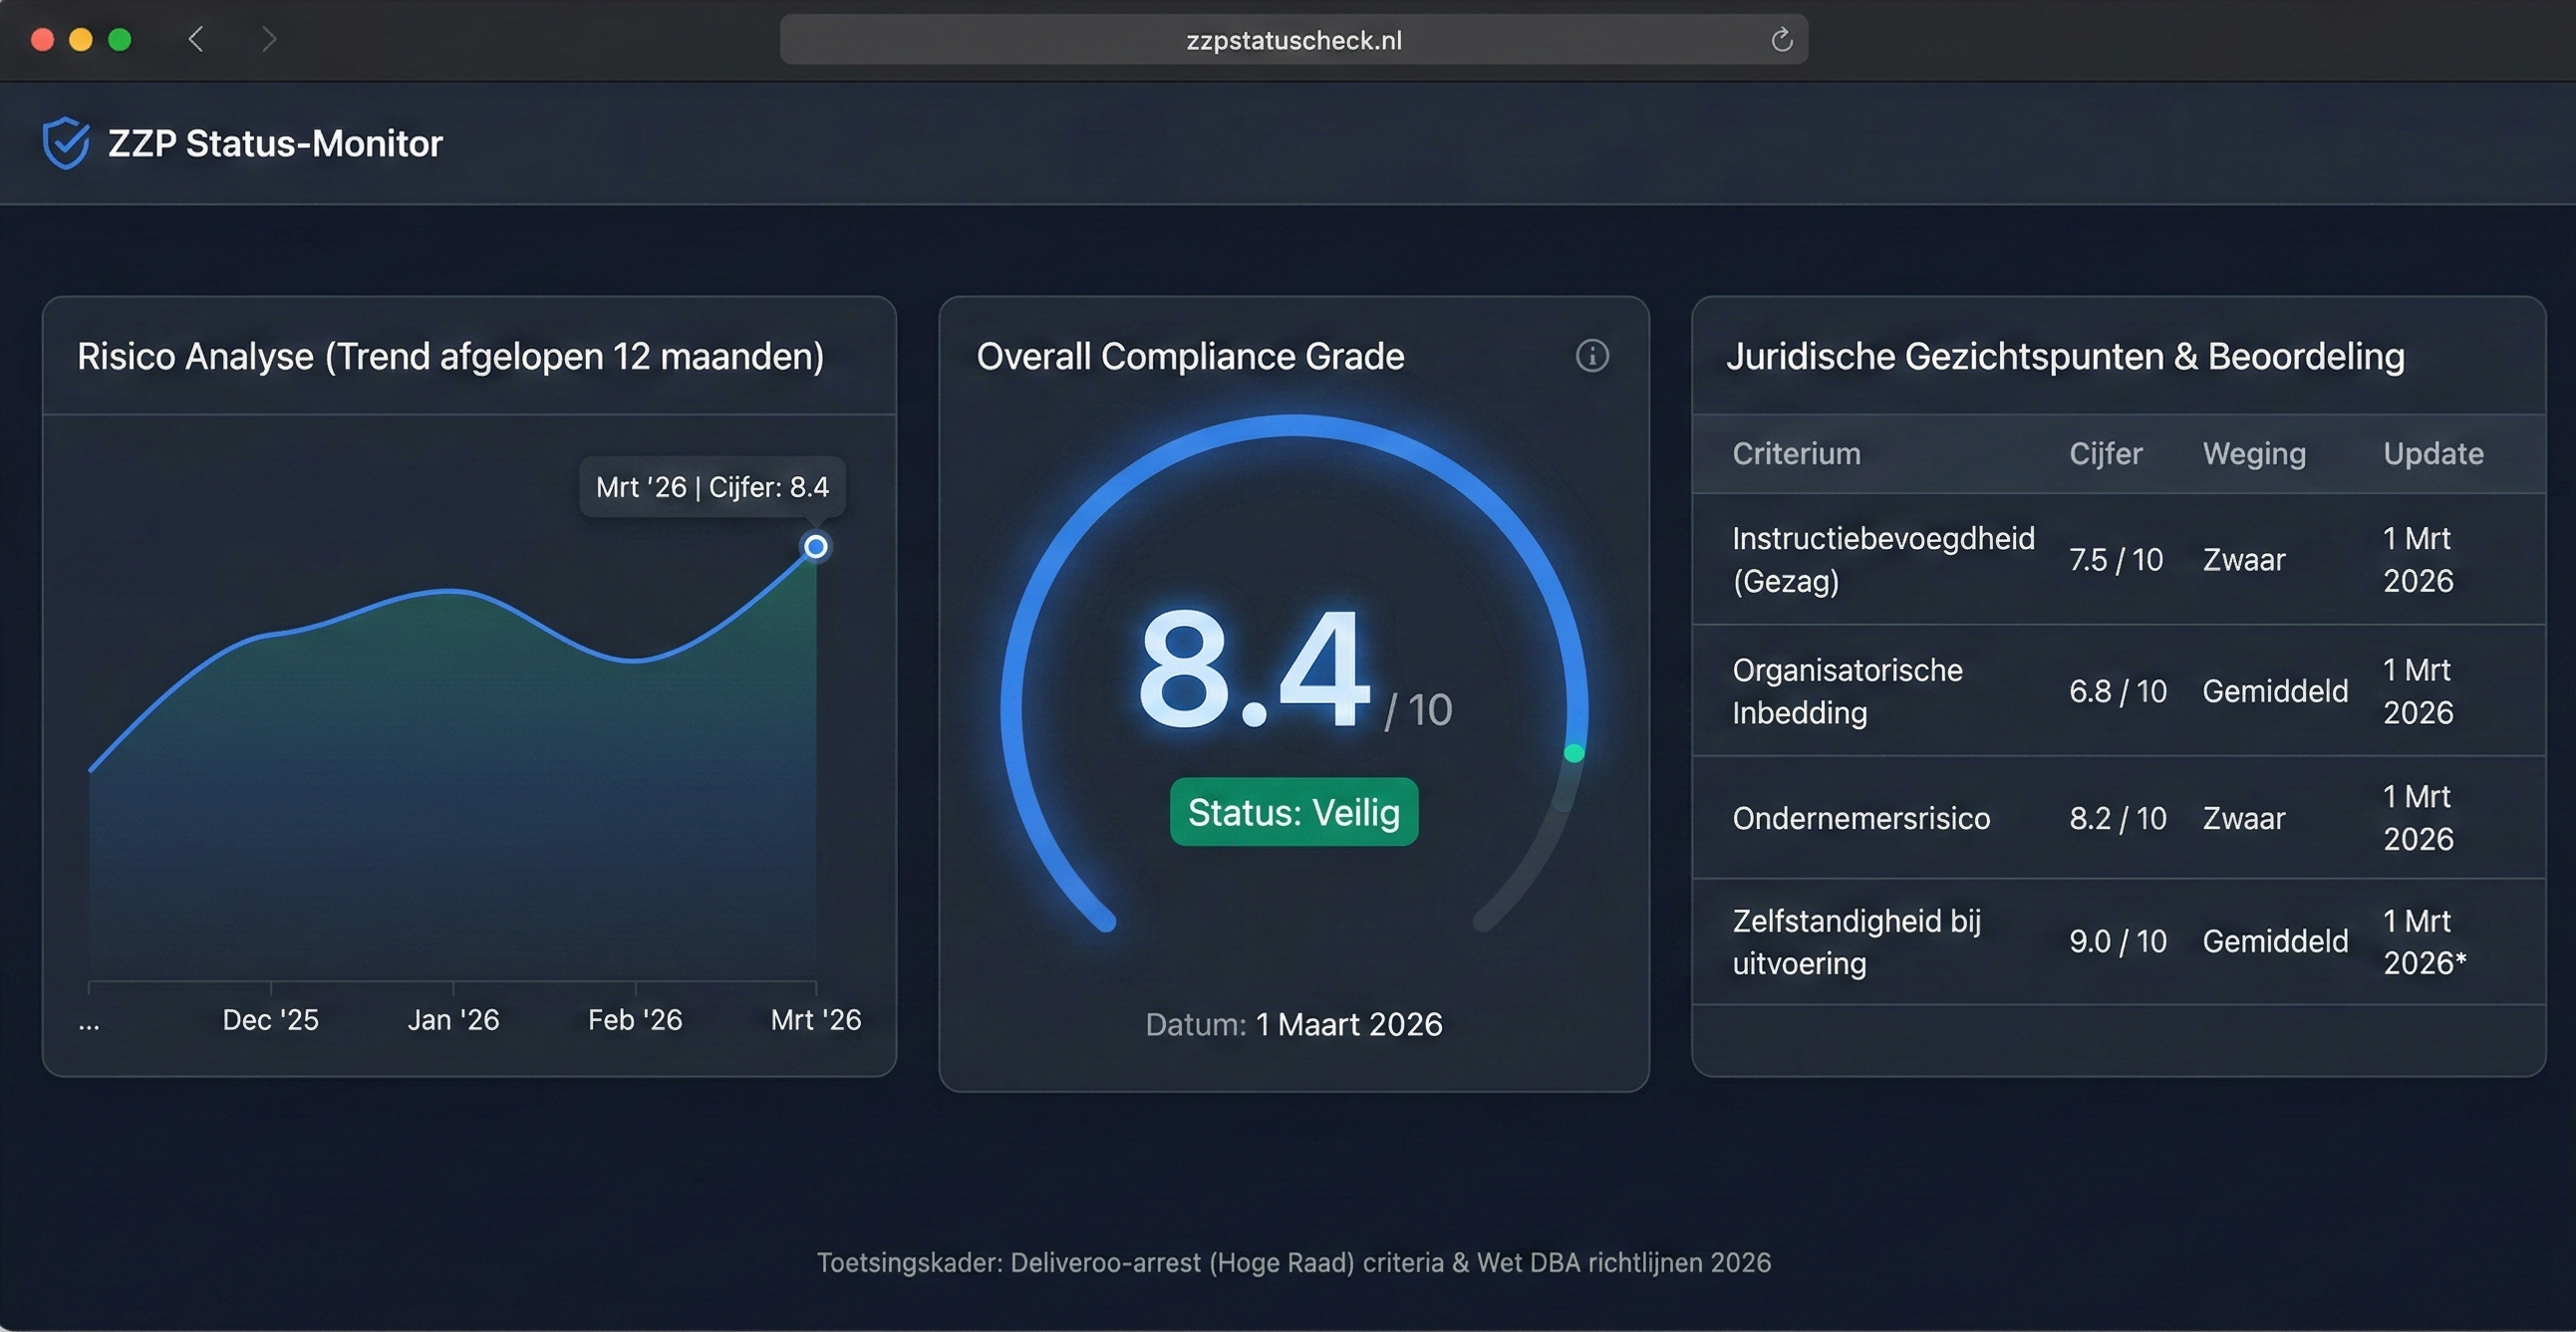Go back with browser back arrow
The image size is (2576, 1332).
tap(196, 40)
